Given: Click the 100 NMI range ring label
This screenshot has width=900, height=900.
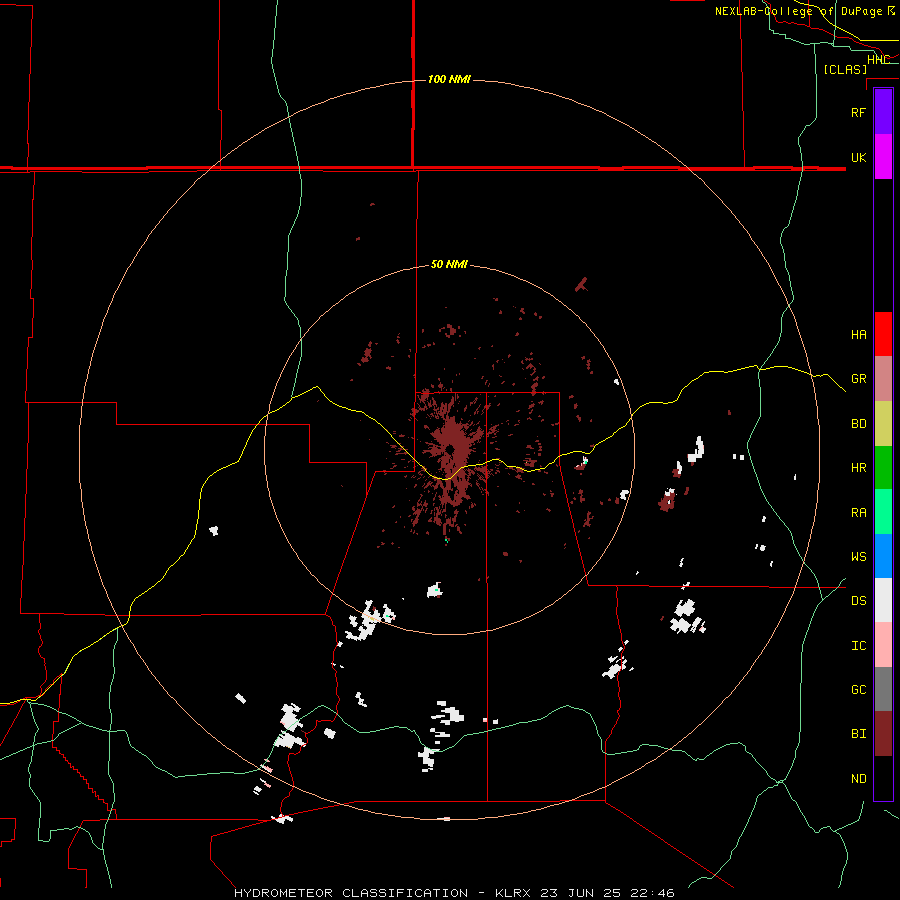Looking at the screenshot, I should pos(449,79).
